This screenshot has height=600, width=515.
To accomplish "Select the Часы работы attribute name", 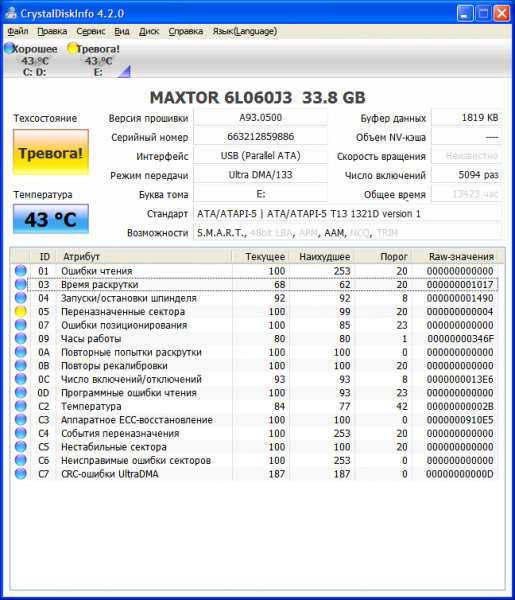I will point(91,339).
